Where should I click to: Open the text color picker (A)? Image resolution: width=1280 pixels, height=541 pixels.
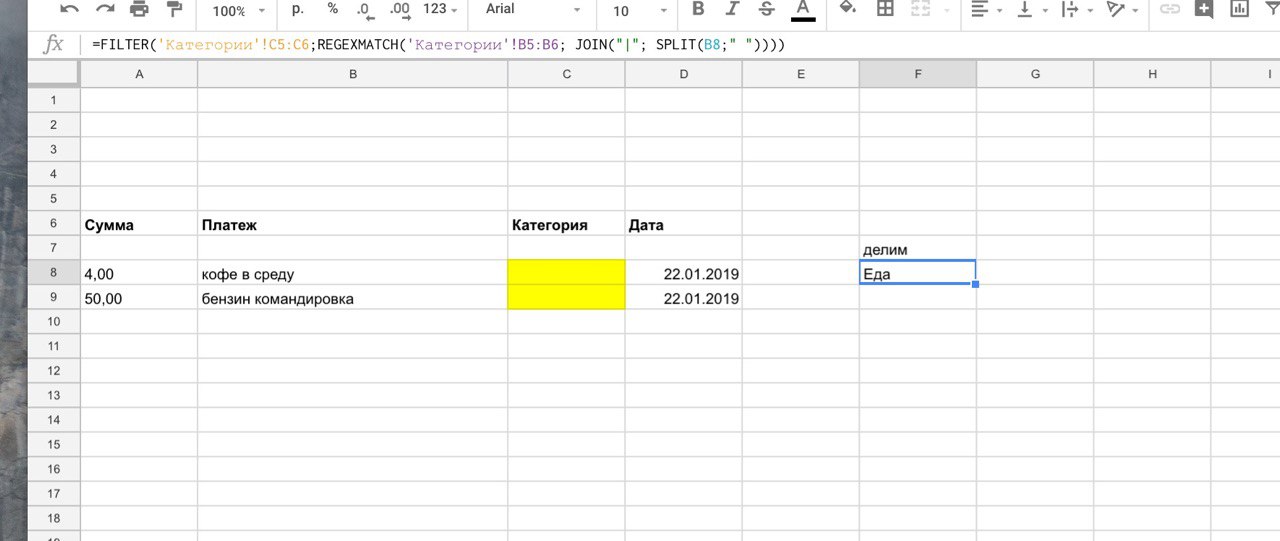click(802, 10)
